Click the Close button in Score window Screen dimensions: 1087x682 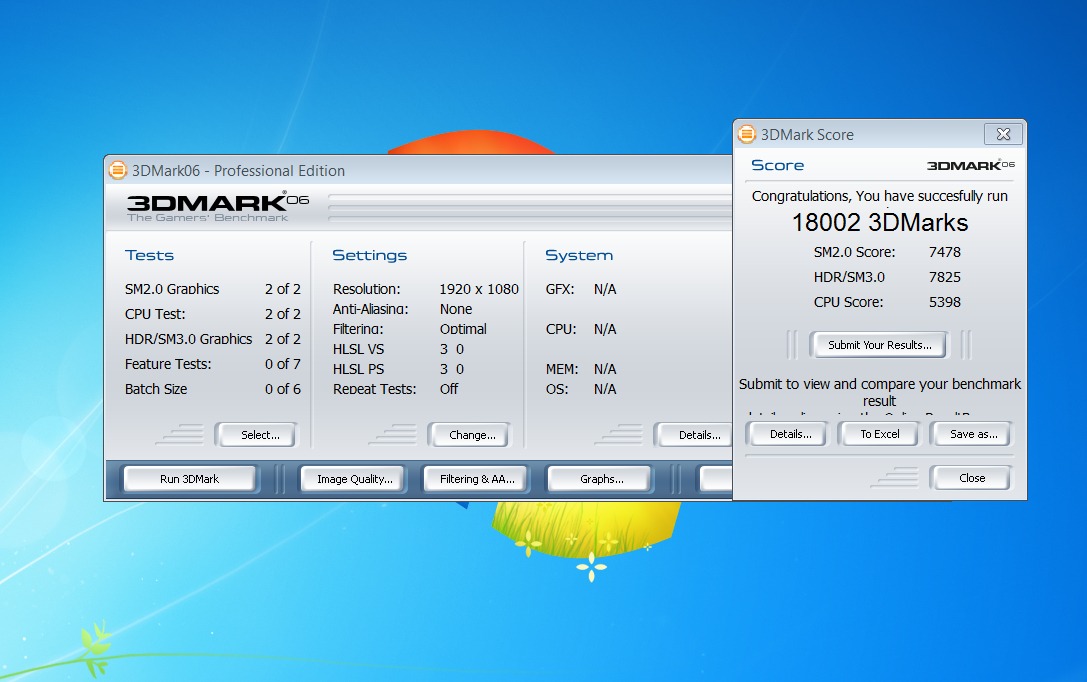click(971, 478)
